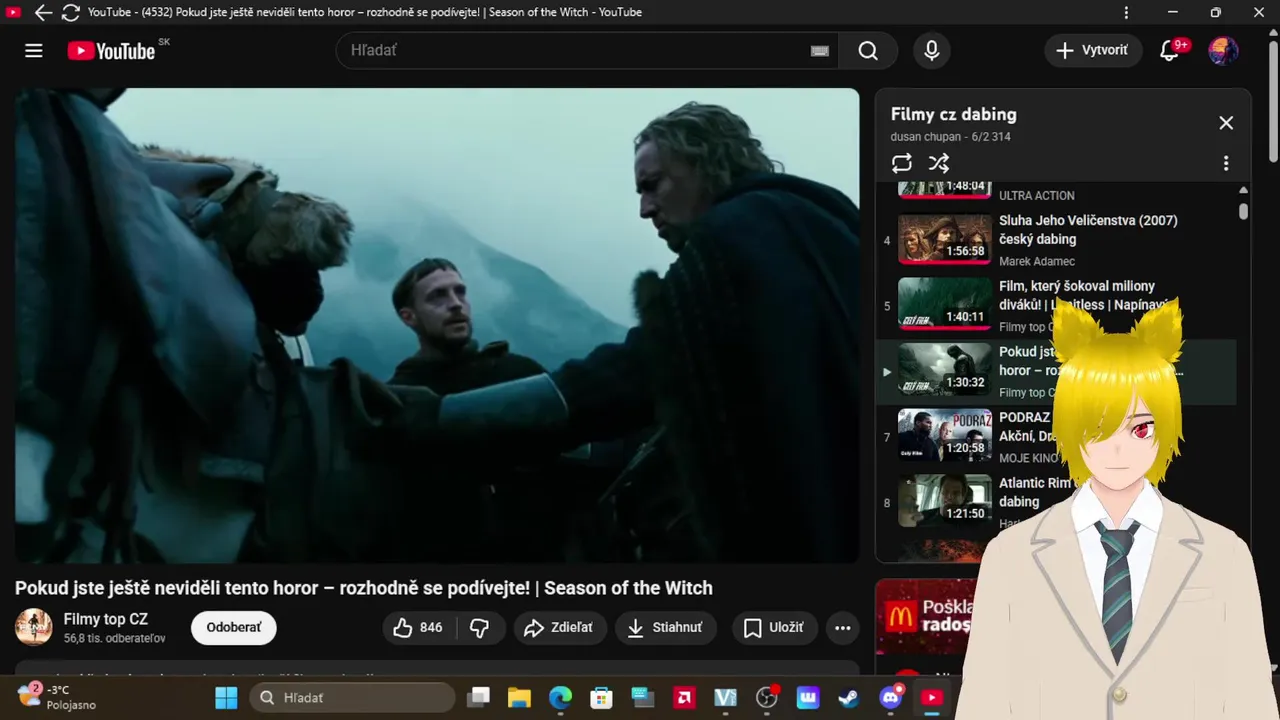Open the YouTube hamburger guide menu
Screen dimensions: 1280x720
tap(34, 51)
